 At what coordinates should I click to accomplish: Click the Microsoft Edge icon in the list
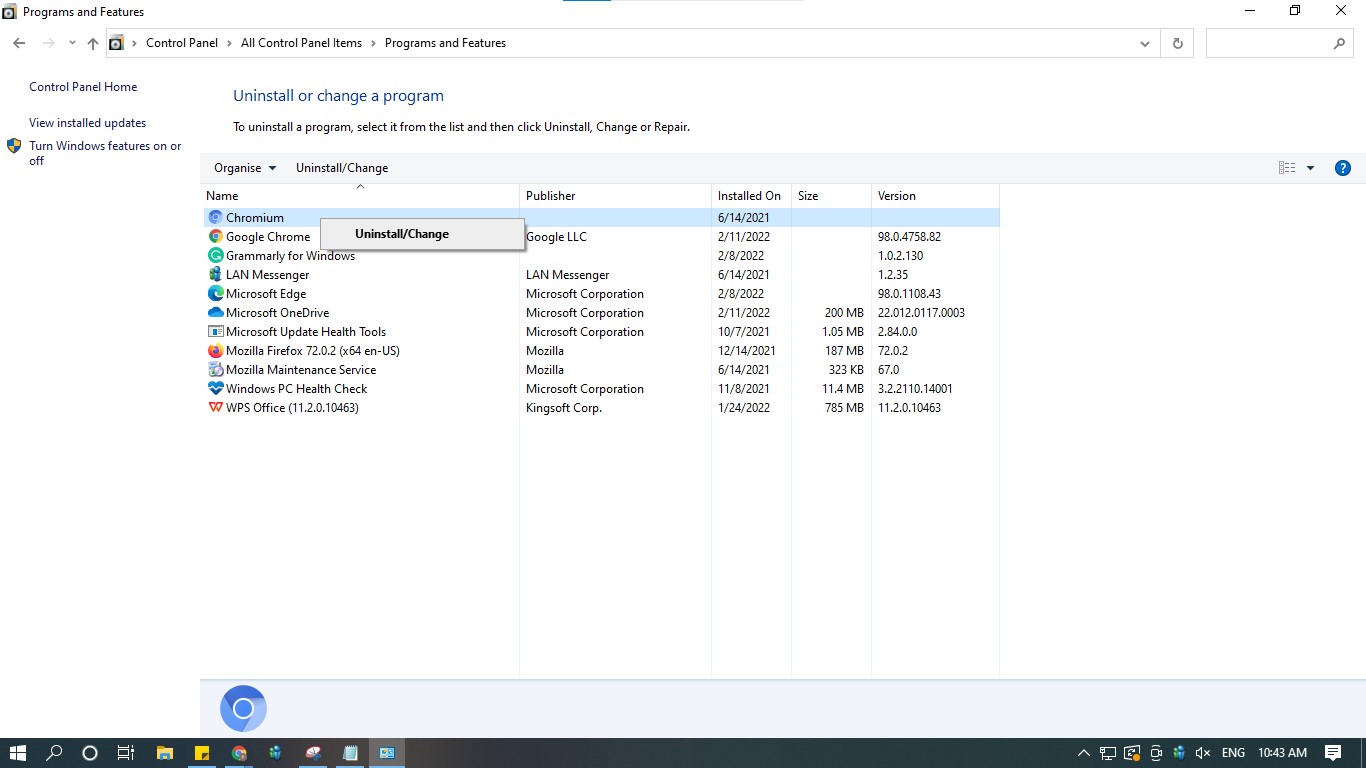[215, 294]
